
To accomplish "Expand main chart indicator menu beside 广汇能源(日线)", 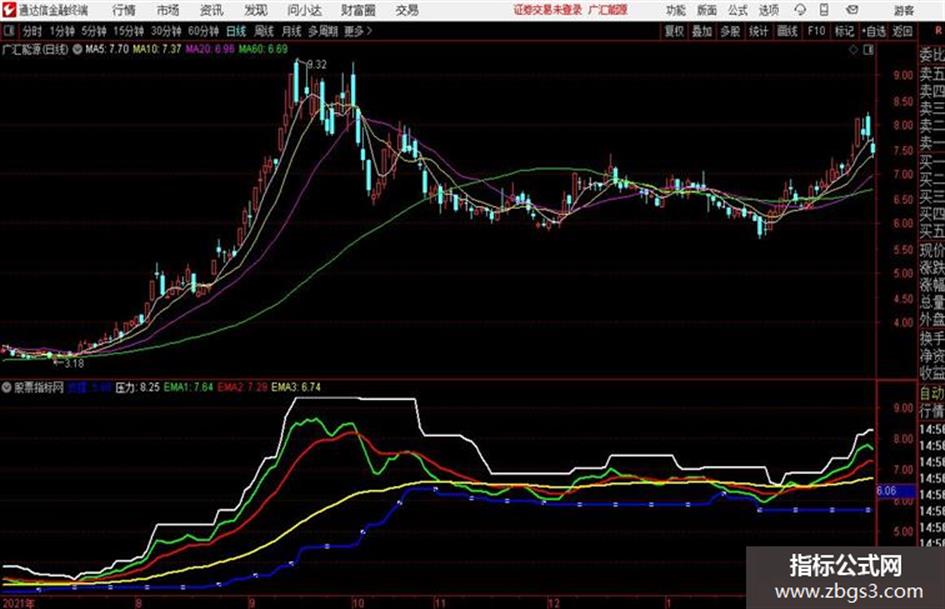I will (x=77, y=49).
